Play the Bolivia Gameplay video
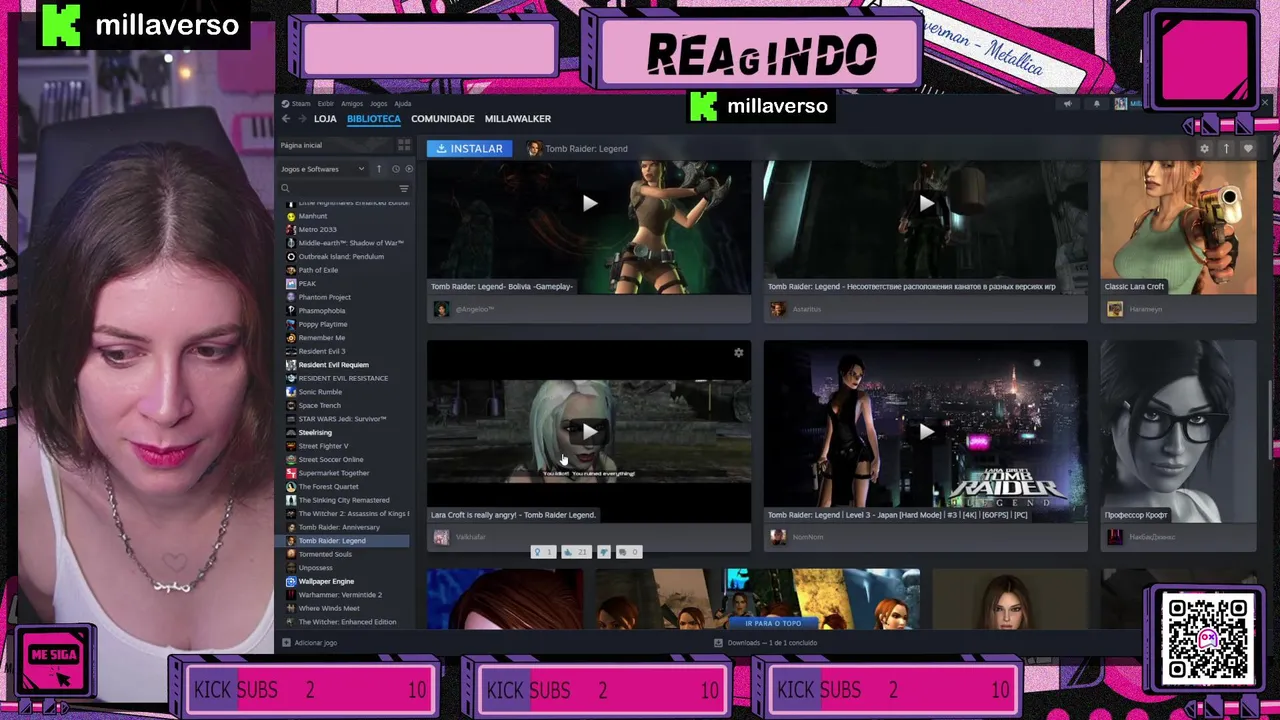This screenshot has height=720, width=1280. coord(590,204)
